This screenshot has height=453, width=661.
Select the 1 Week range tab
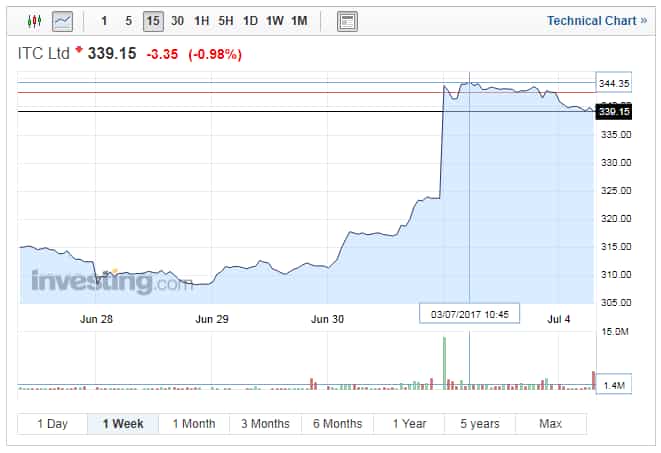123,424
